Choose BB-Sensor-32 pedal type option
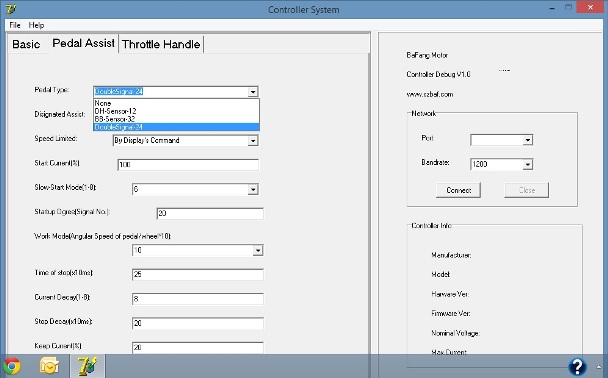This screenshot has width=608, height=378. click(x=176, y=119)
